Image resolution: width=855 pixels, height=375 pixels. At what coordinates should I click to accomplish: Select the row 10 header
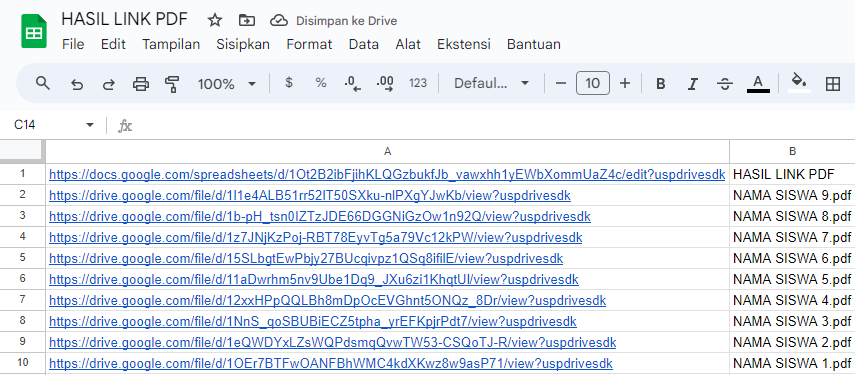[x=22, y=363]
